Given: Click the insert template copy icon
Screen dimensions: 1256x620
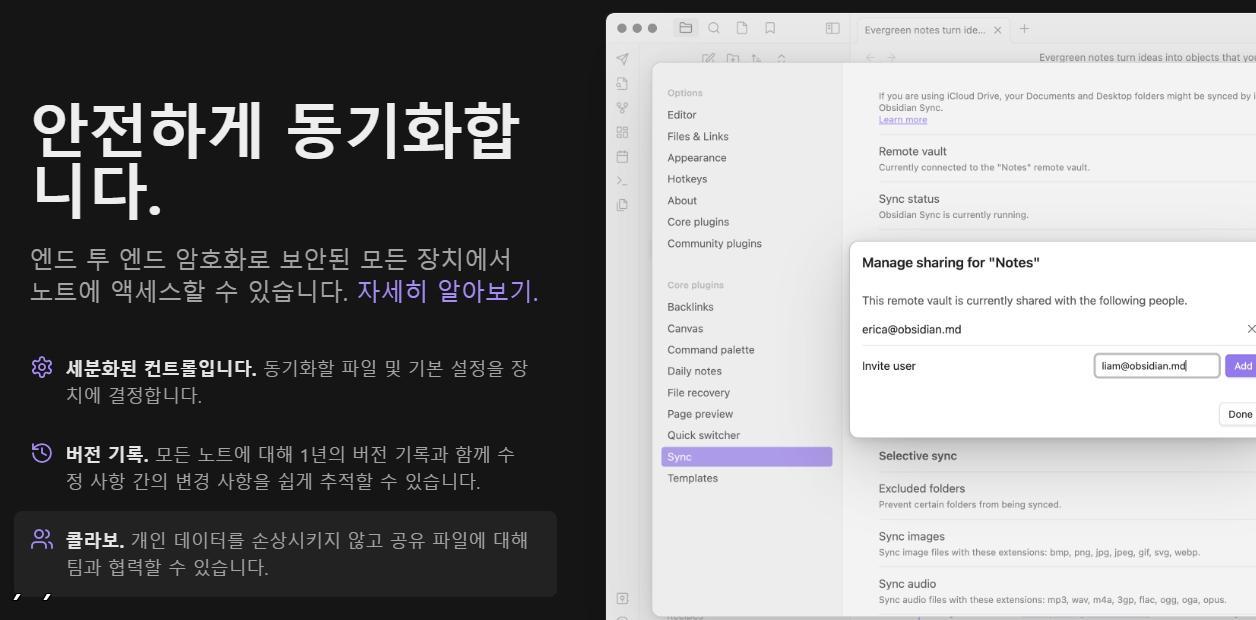Looking at the screenshot, I should point(622,205).
